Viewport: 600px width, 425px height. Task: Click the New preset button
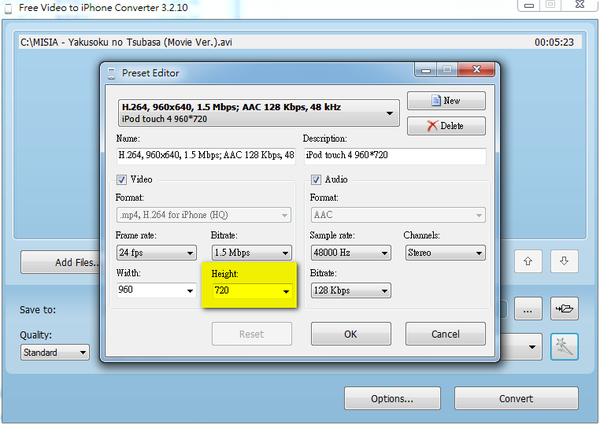[x=446, y=101]
